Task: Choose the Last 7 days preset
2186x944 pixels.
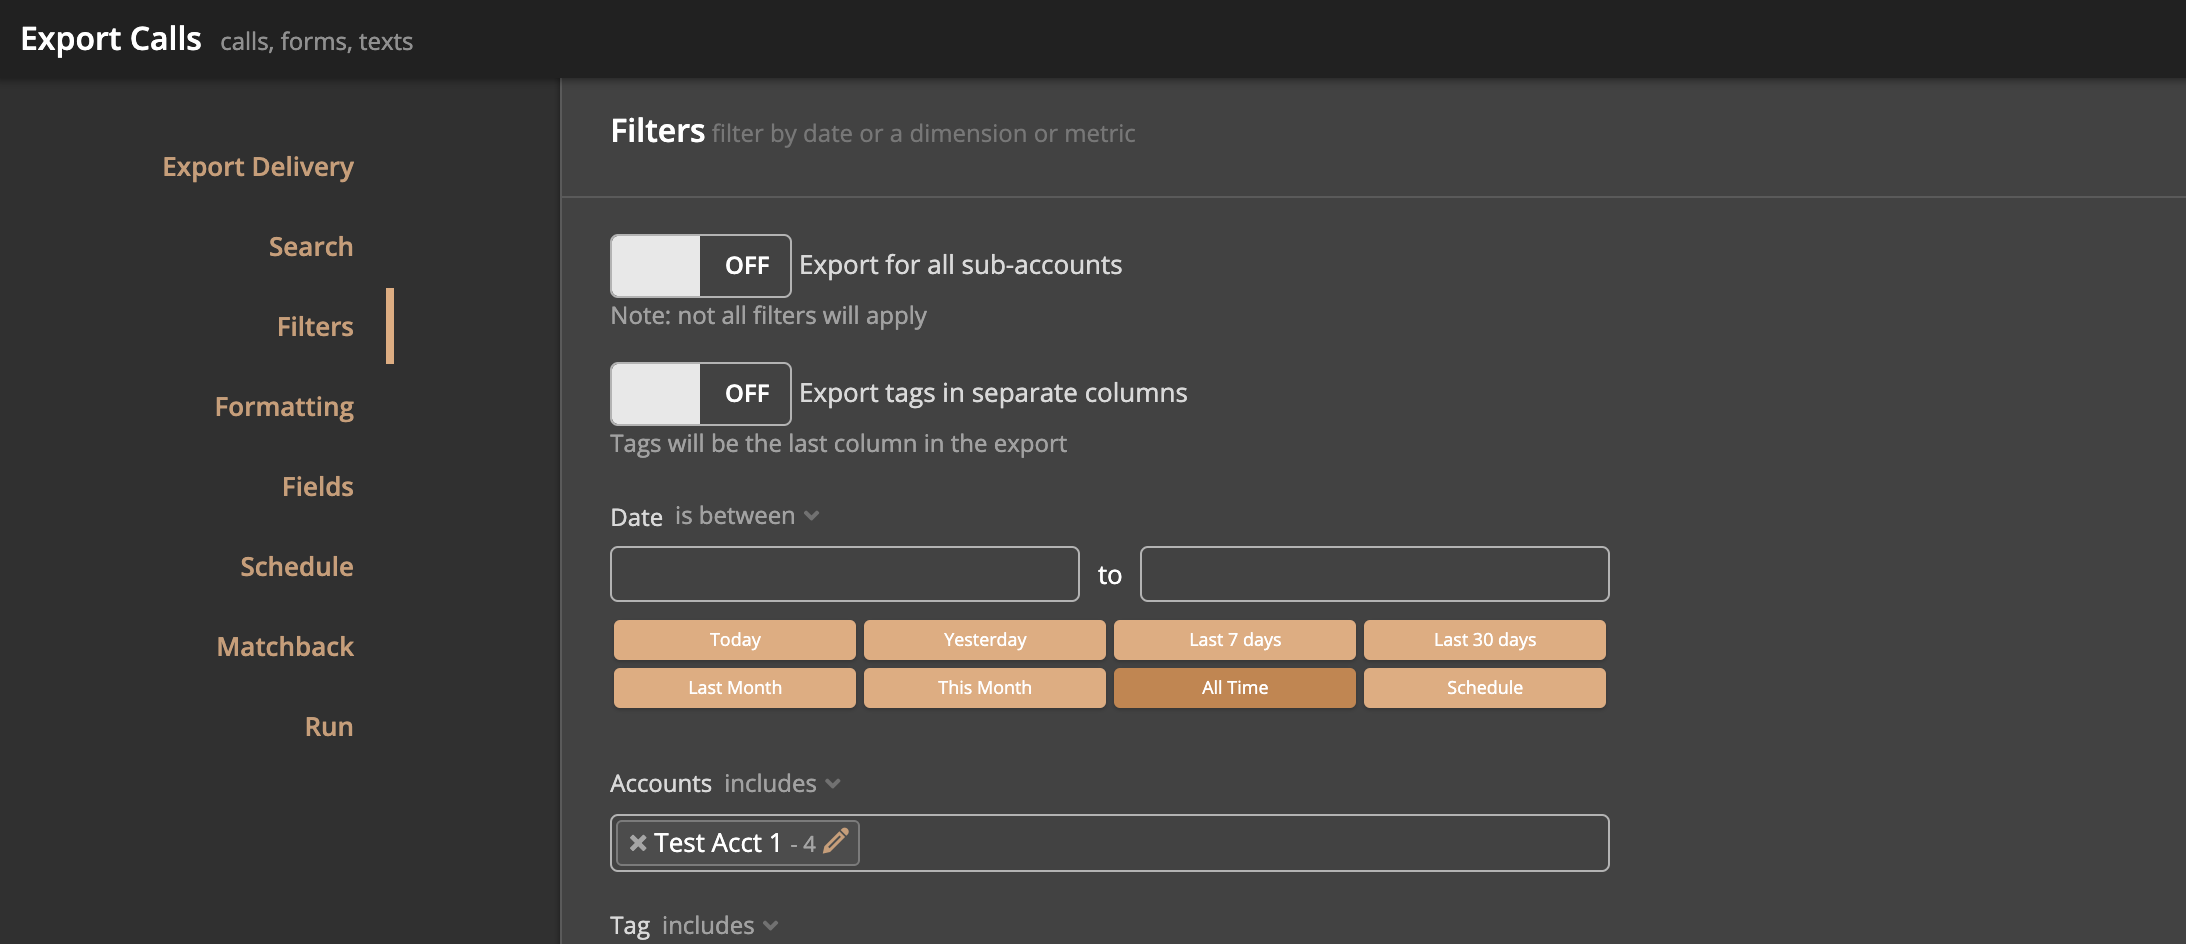Action: click(x=1235, y=640)
